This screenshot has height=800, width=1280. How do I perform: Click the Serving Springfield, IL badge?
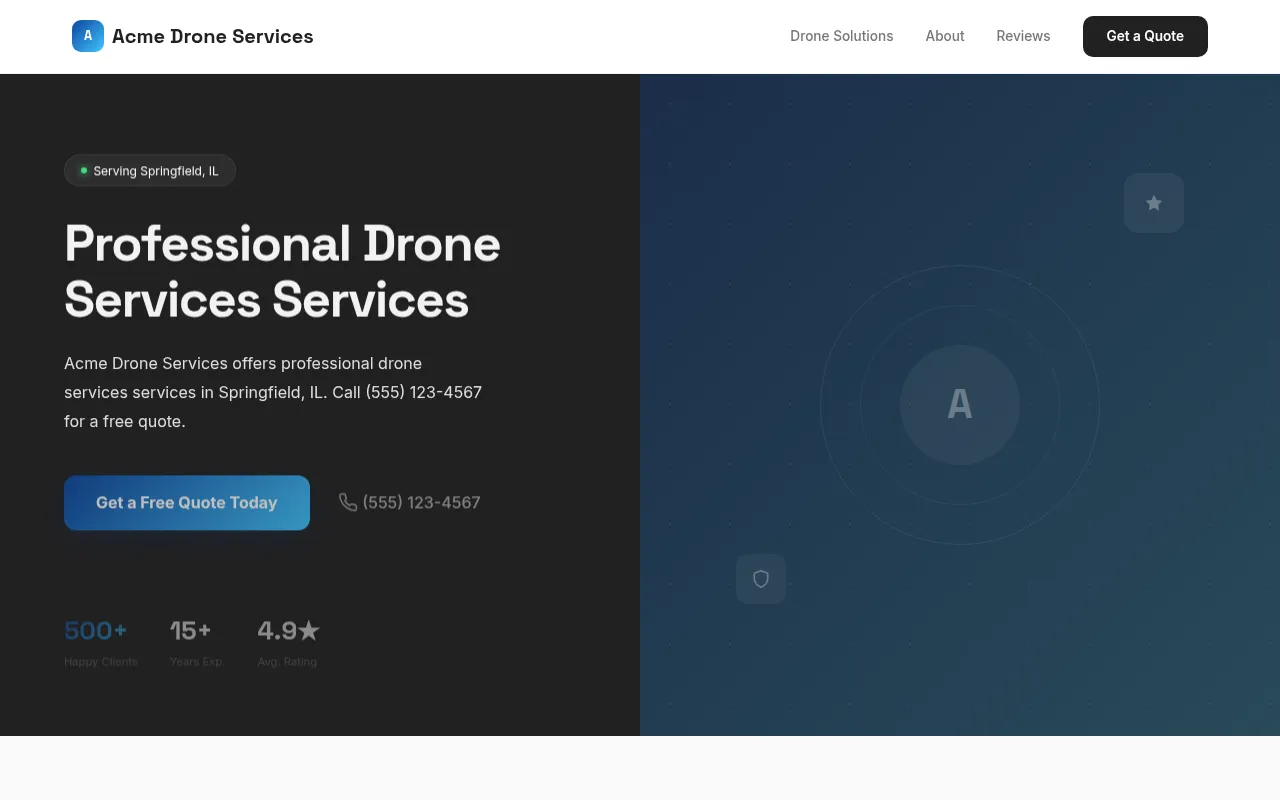coord(150,170)
